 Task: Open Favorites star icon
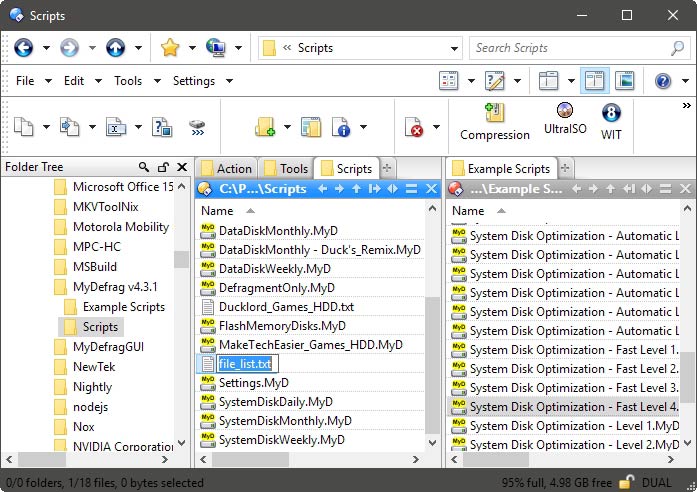pyautogui.click(x=170, y=48)
